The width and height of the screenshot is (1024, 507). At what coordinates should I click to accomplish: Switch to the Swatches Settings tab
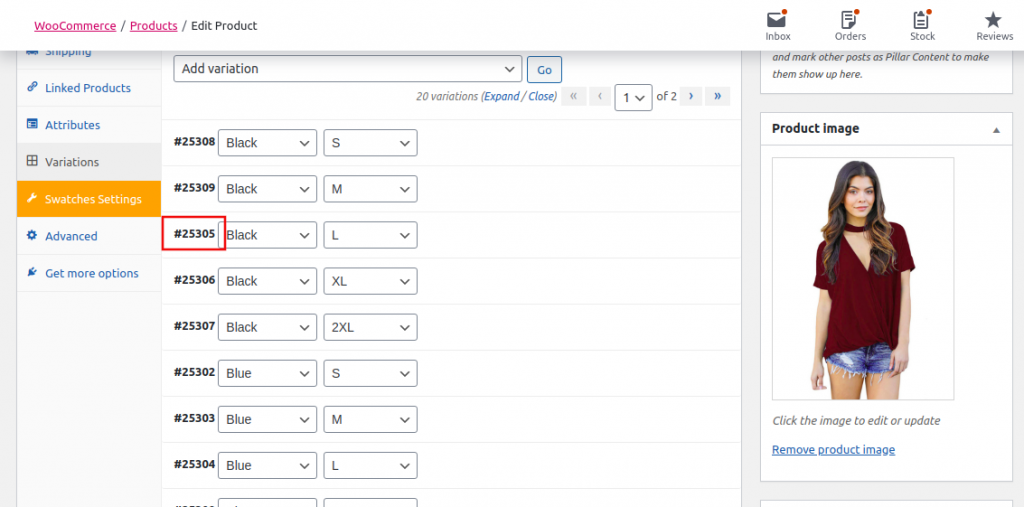point(89,199)
